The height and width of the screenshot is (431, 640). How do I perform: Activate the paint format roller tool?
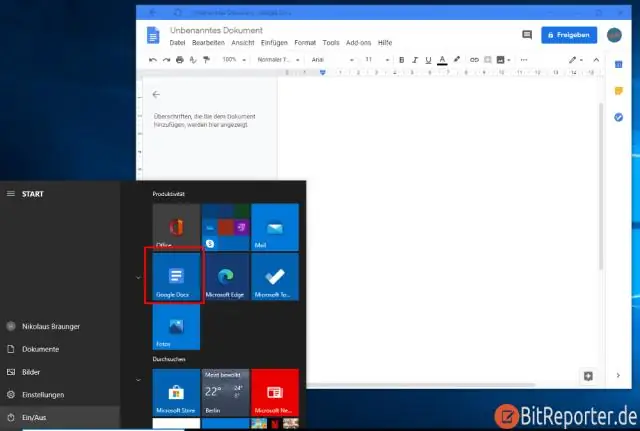pos(207,60)
